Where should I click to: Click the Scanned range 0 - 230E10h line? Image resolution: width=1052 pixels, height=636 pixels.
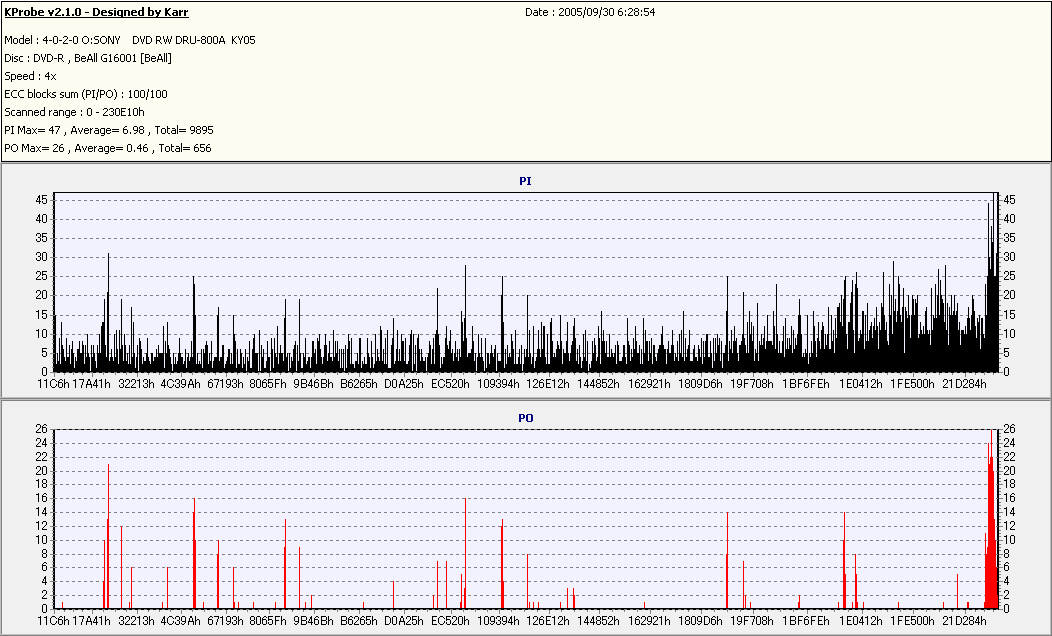(74, 112)
